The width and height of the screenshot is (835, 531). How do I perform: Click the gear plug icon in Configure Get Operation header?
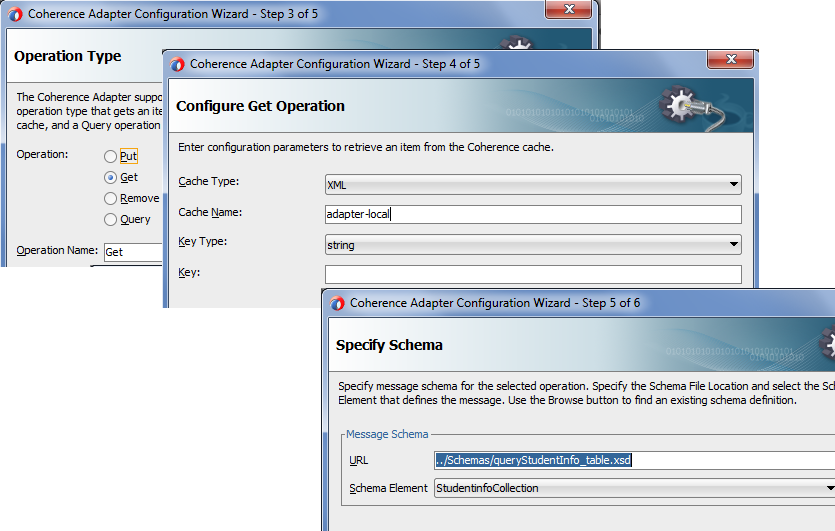(x=692, y=107)
